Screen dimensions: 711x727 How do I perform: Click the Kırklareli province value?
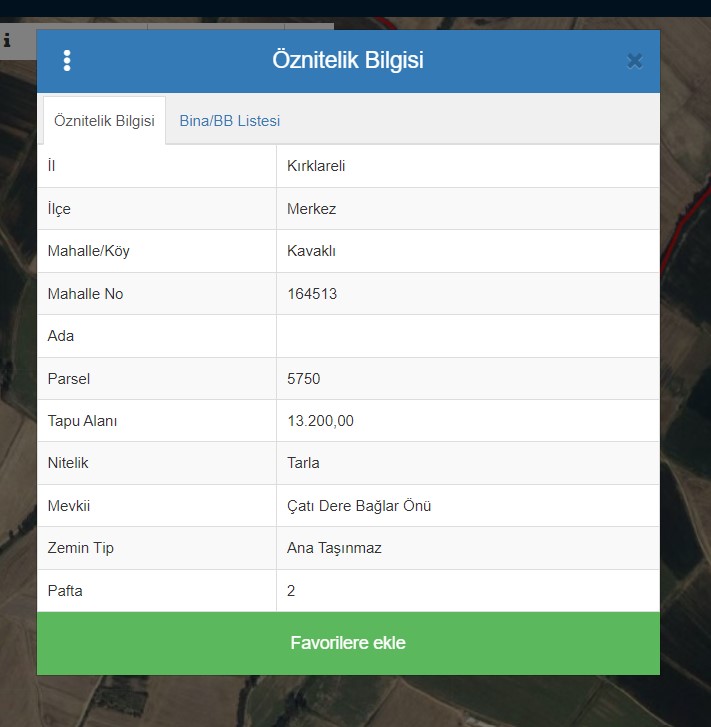click(x=316, y=166)
